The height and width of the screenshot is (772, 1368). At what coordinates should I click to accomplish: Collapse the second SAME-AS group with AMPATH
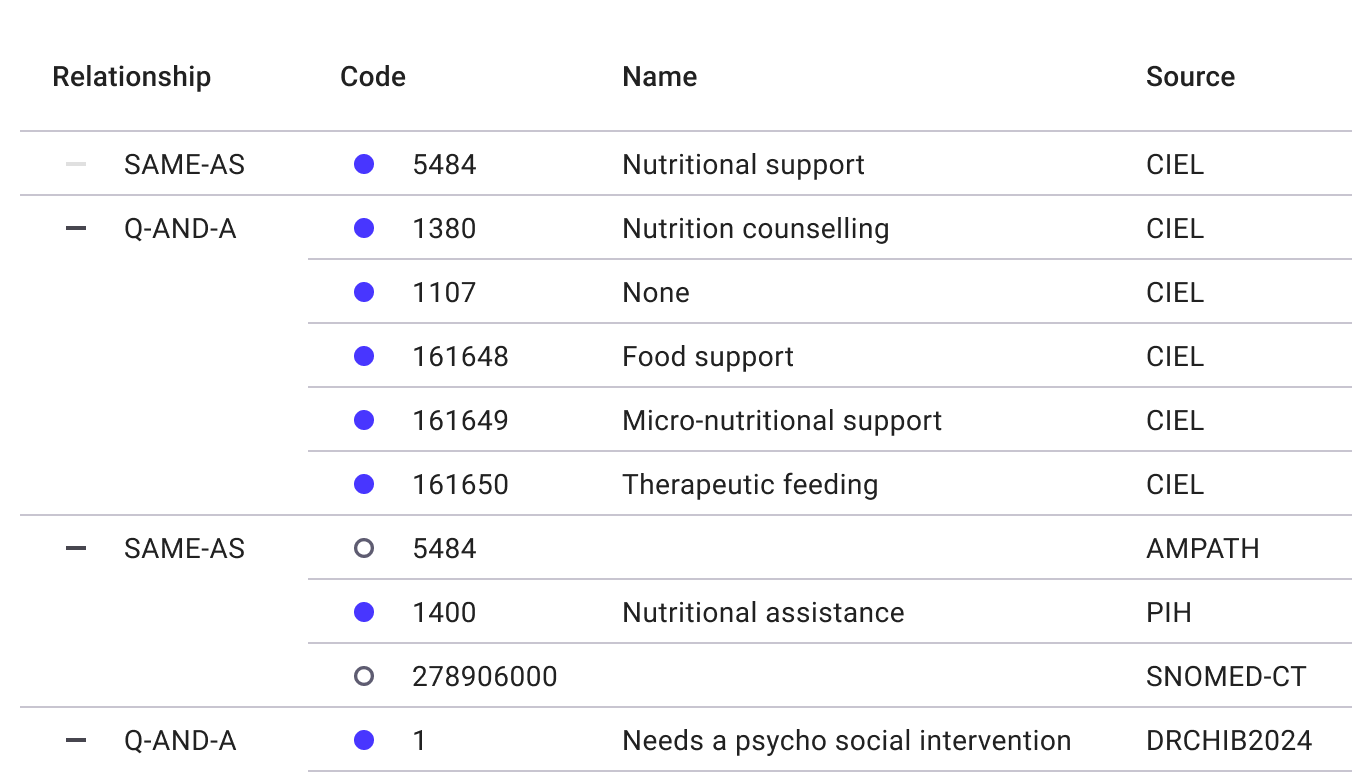(76, 548)
